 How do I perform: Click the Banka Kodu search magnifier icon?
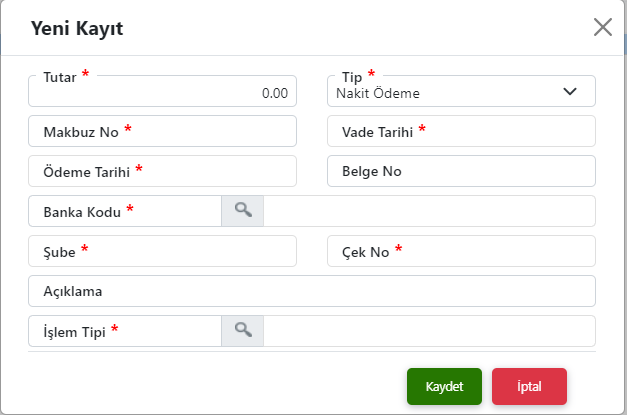[x=242, y=210]
